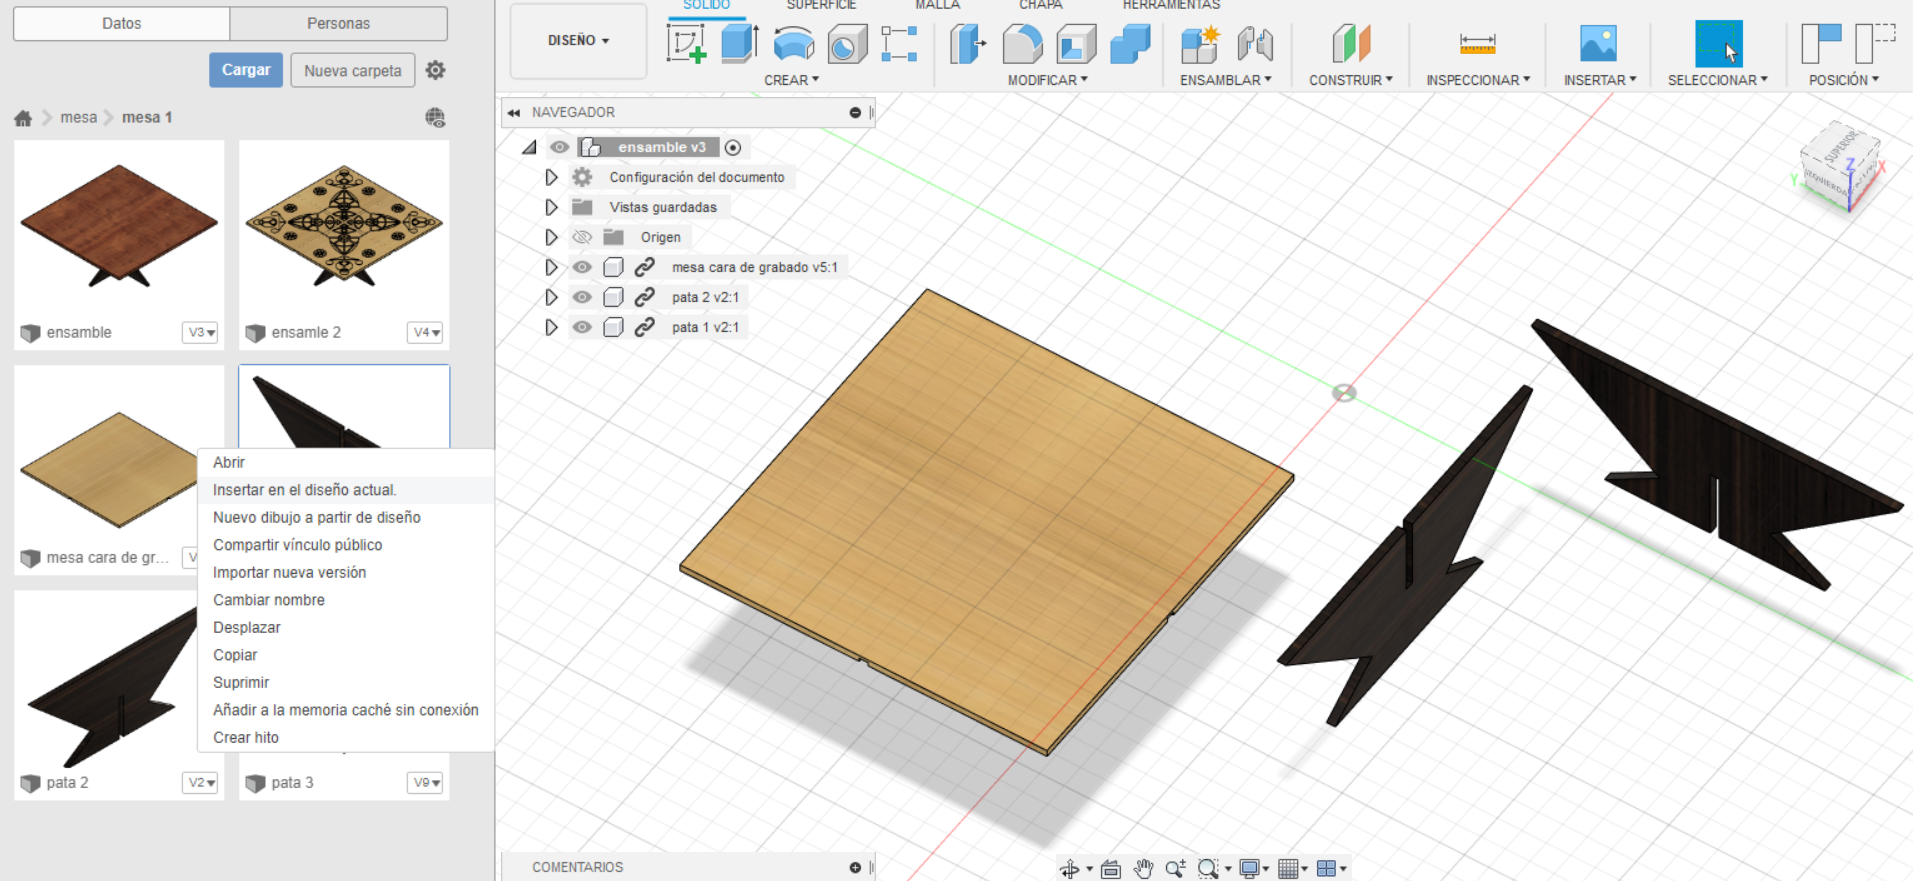Open Viewports layout options
Image resolution: width=1913 pixels, height=881 pixels.
[x=1327, y=869]
